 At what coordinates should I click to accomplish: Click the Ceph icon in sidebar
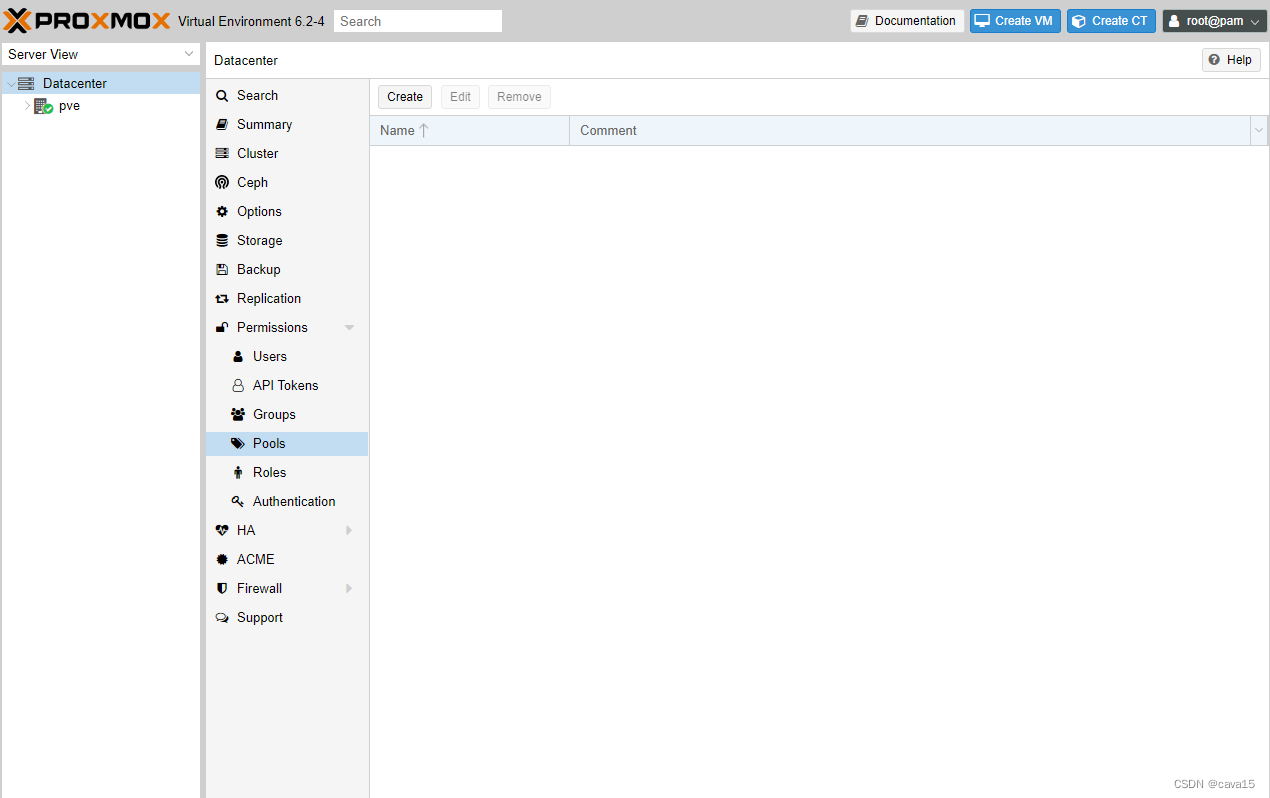point(222,183)
